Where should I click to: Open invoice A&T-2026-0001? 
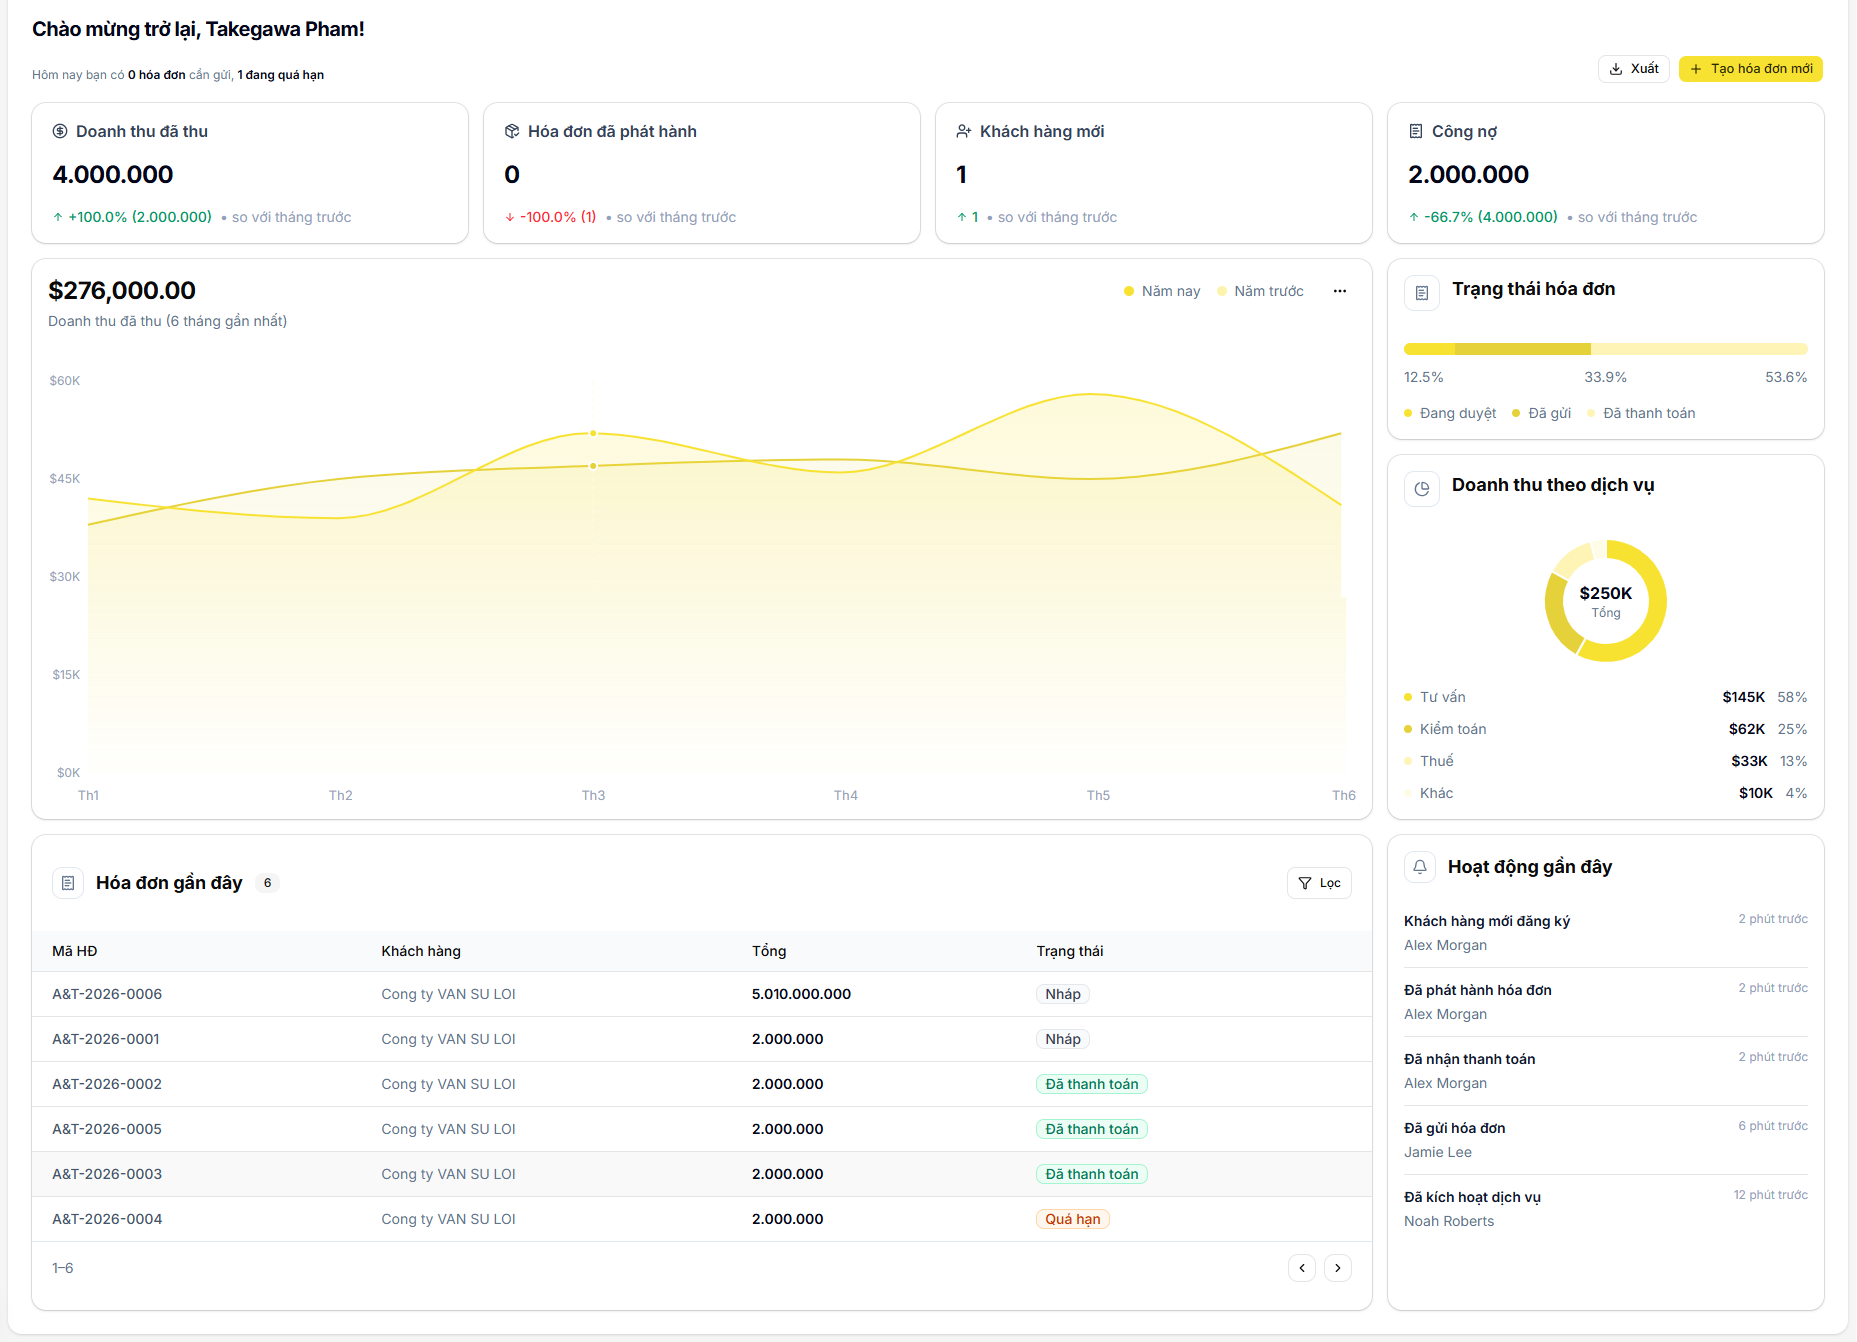tap(106, 1039)
